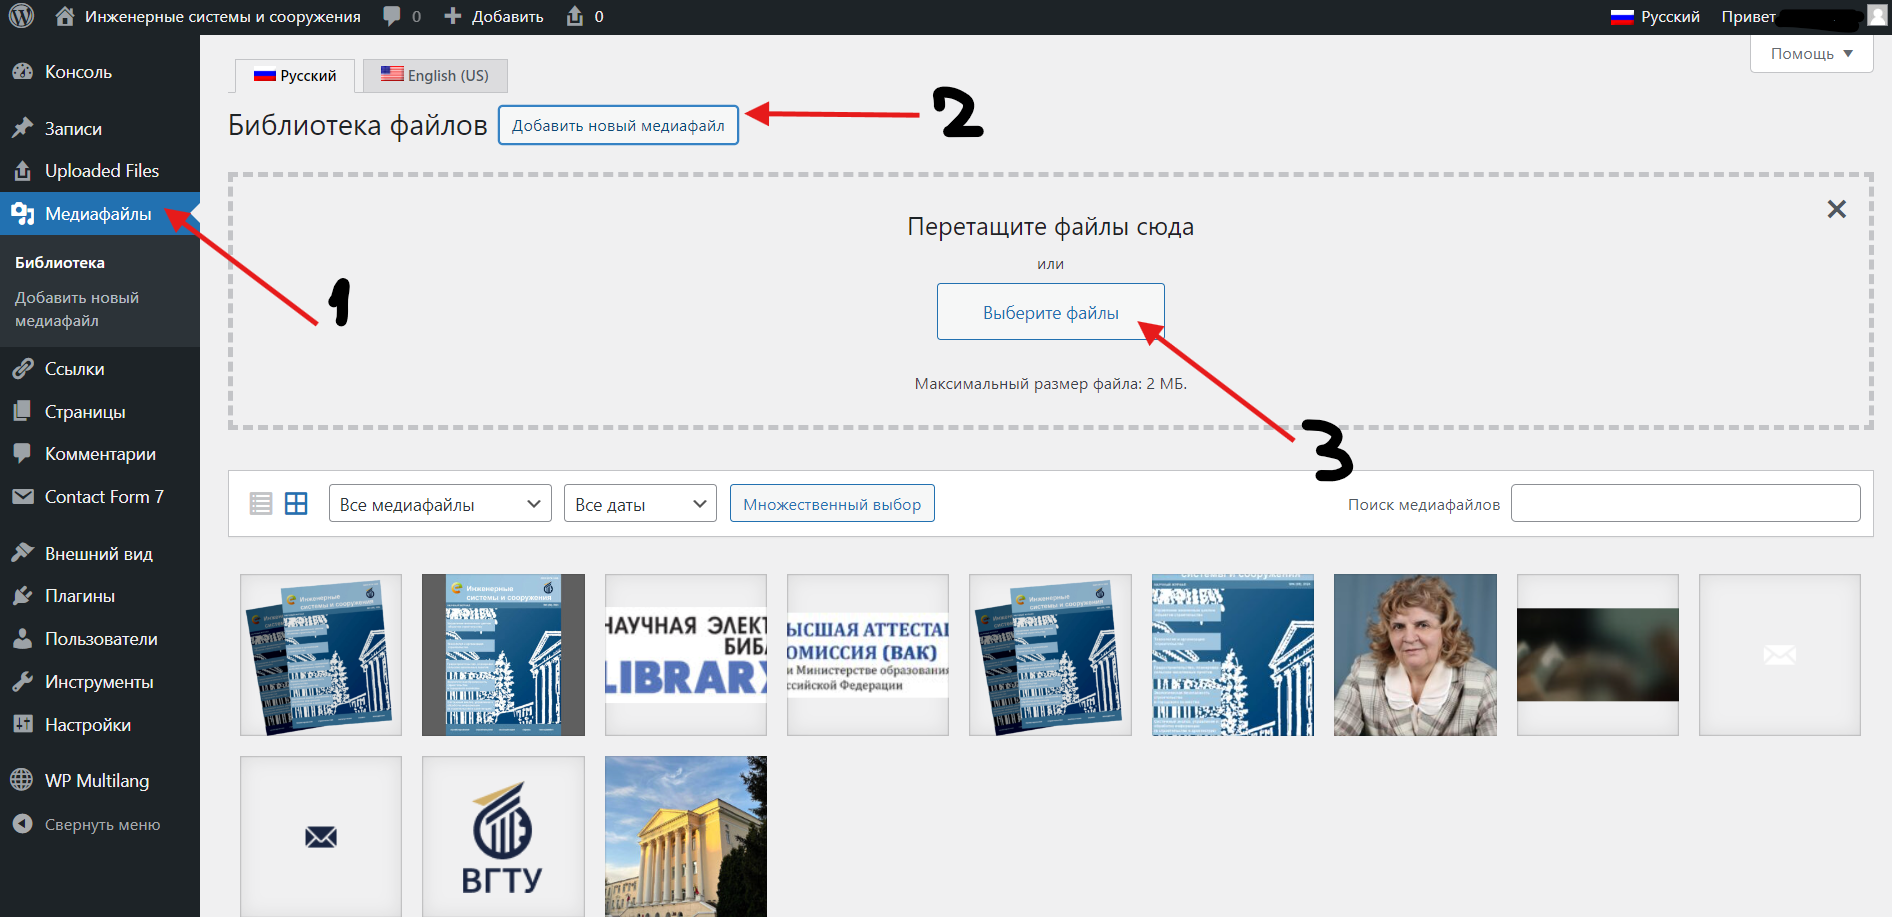Open 'Добавить новый медиафайл' sidebar submenu item
Screen dimensions: 1892x917
[77, 309]
